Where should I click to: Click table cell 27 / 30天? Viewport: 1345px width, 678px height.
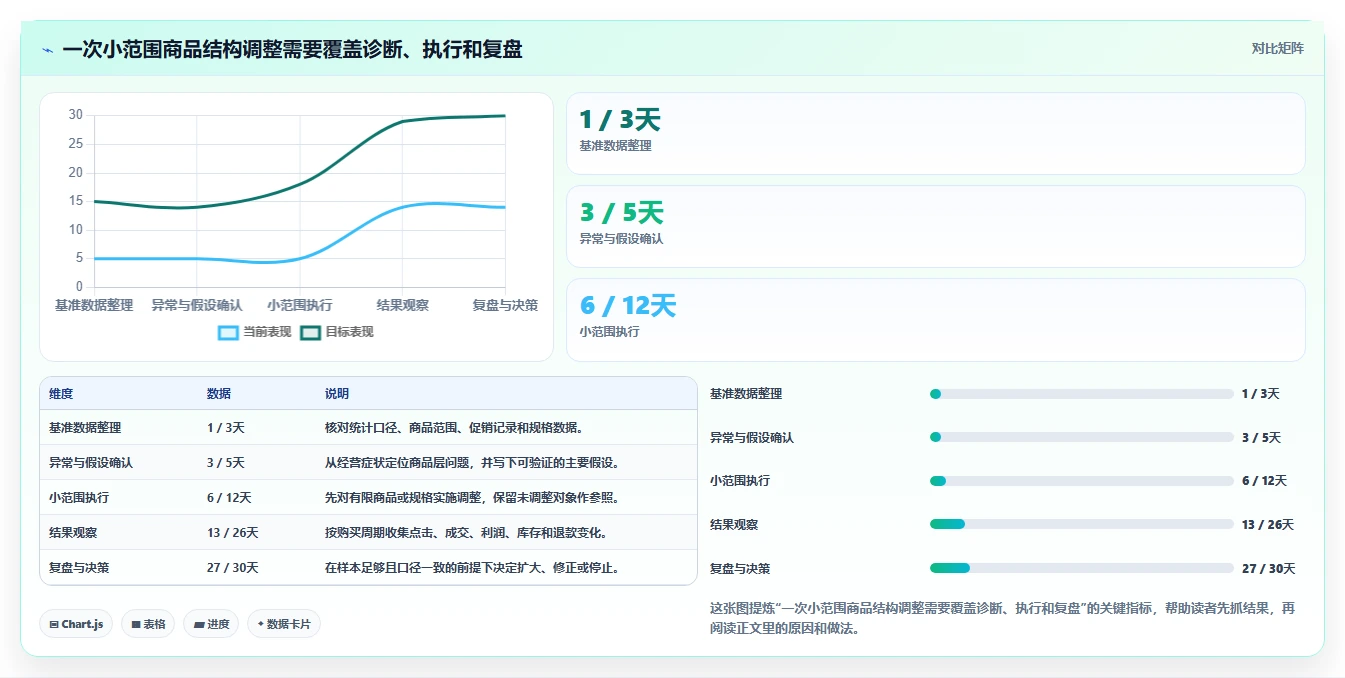233,568
